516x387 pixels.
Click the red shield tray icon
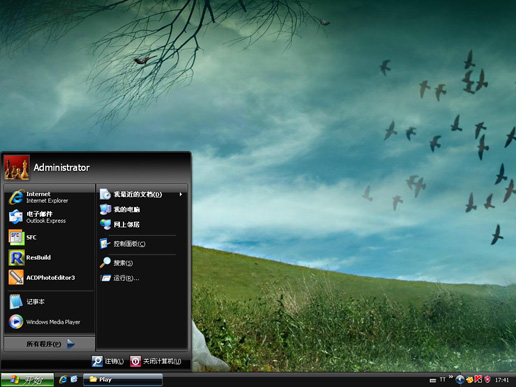click(487, 380)
